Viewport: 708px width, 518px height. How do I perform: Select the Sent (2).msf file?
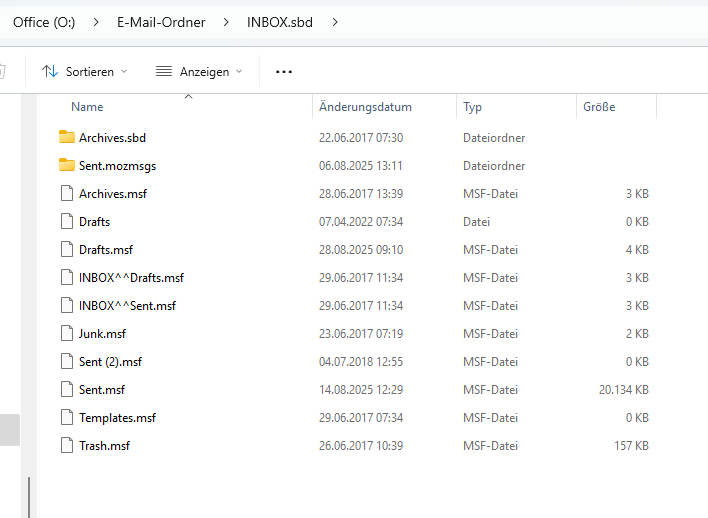[110, 361]
